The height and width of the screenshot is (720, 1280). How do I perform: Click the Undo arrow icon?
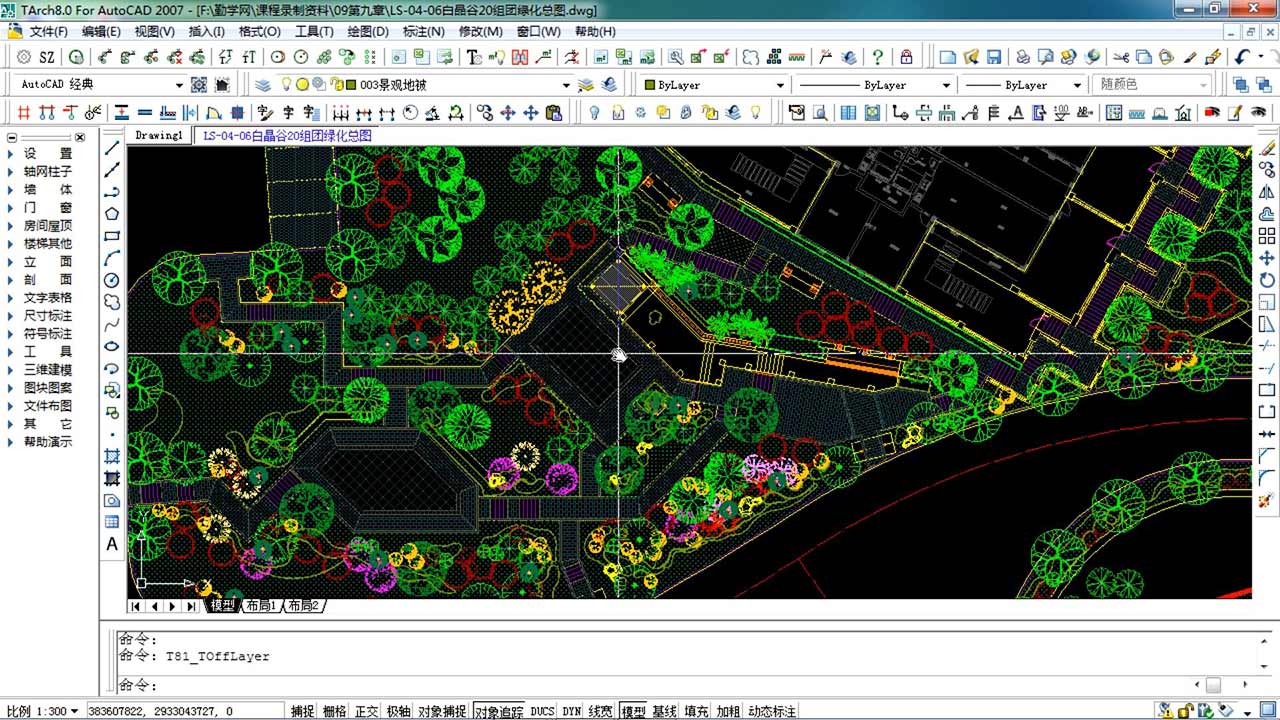coord(1242,57)
